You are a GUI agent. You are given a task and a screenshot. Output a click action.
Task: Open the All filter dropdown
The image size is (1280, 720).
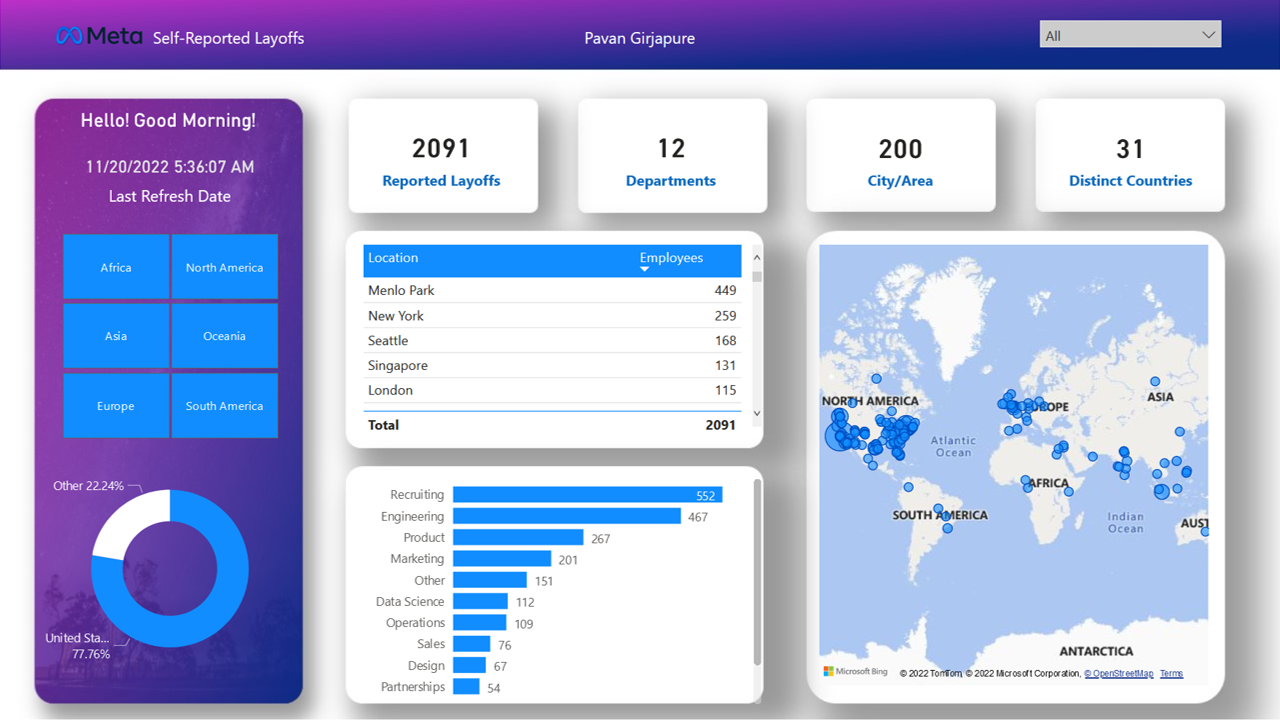[1130, 35]
